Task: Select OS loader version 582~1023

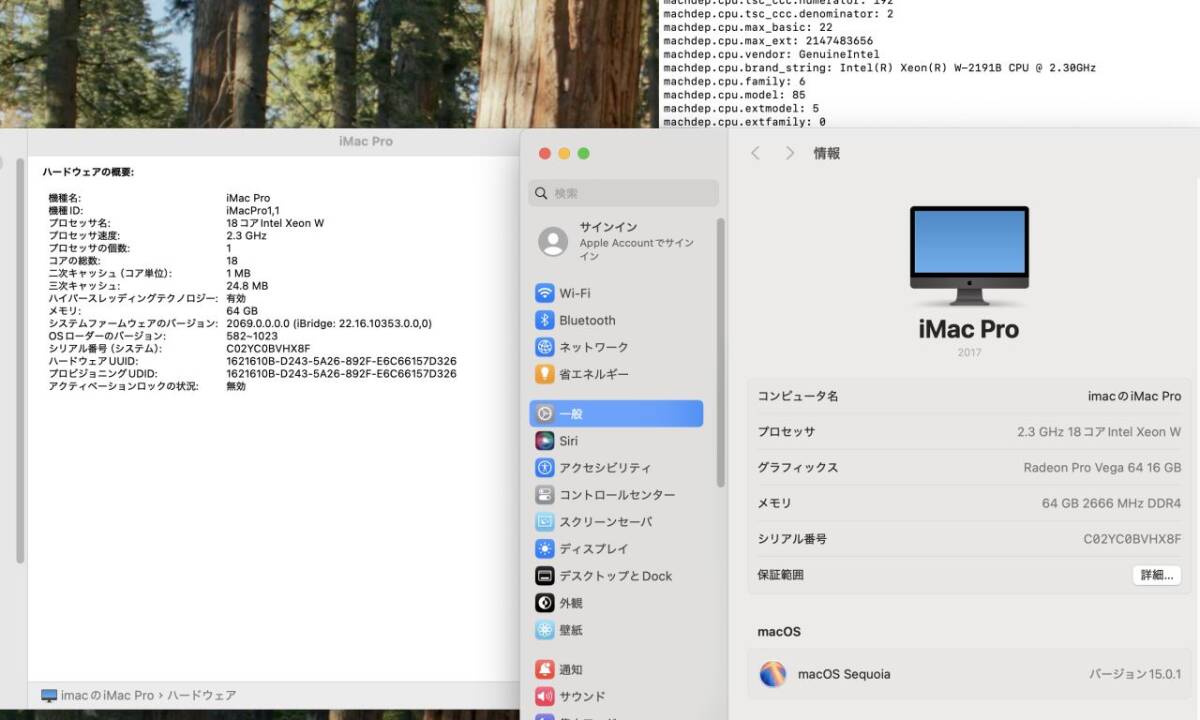Action: tap(252, 336)
